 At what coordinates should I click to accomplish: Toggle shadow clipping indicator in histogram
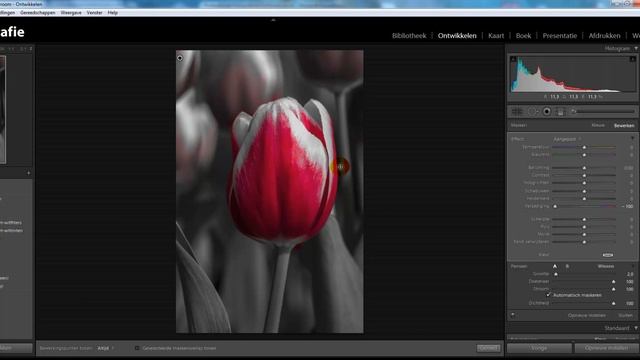(513, 59)
